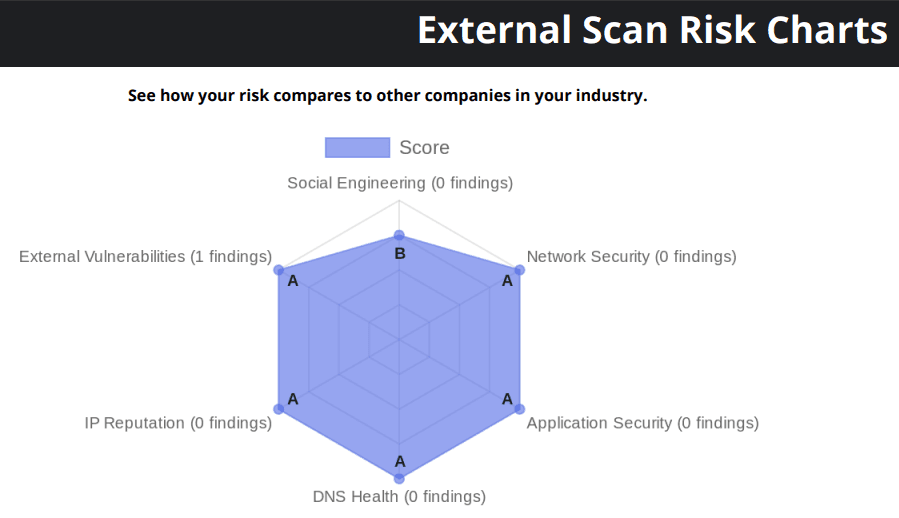The image size is (899, 518).
Task: Click the industry comparison subtitle text
Action: pos(388,95)
